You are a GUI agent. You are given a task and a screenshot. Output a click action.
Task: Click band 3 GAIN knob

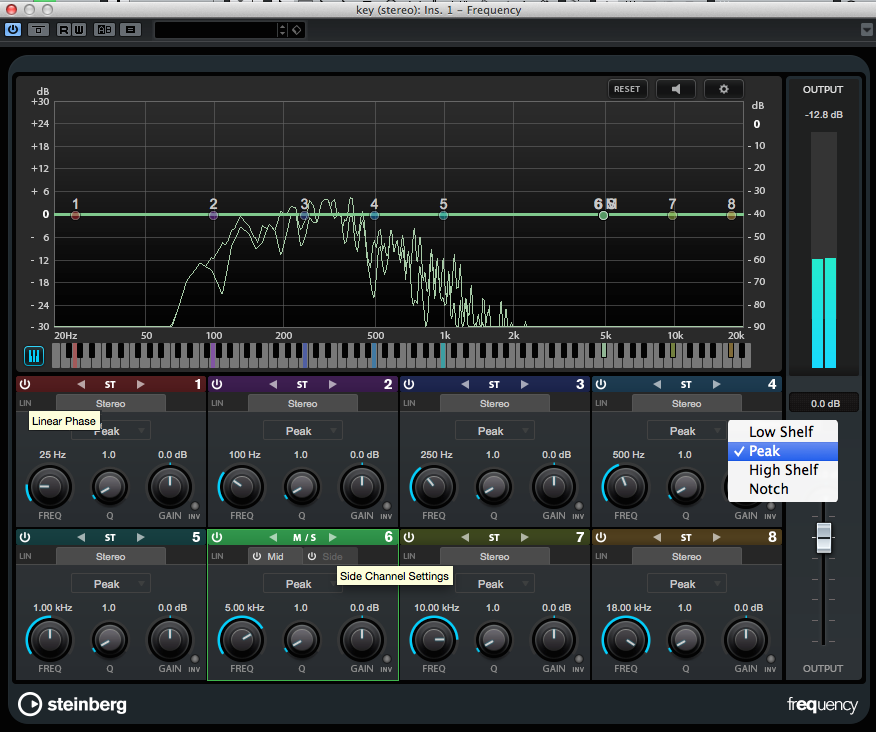[554, 487]
